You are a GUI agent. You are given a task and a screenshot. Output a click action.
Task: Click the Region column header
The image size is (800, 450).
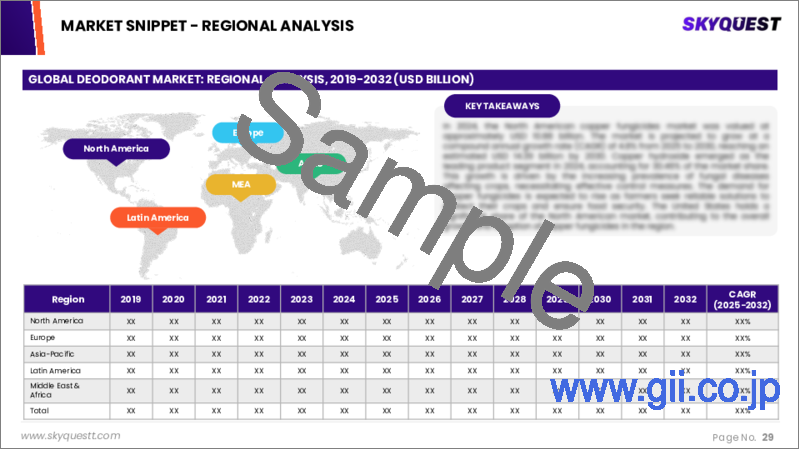click(x=67, y=299)
